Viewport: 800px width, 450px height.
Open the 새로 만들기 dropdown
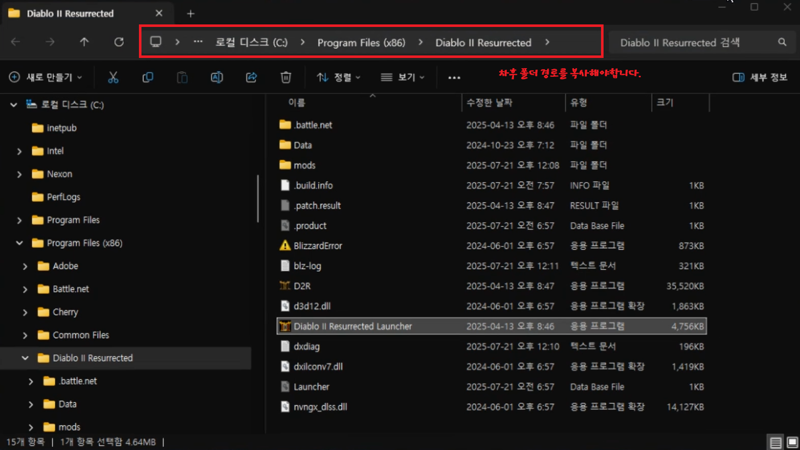[45, 78]
